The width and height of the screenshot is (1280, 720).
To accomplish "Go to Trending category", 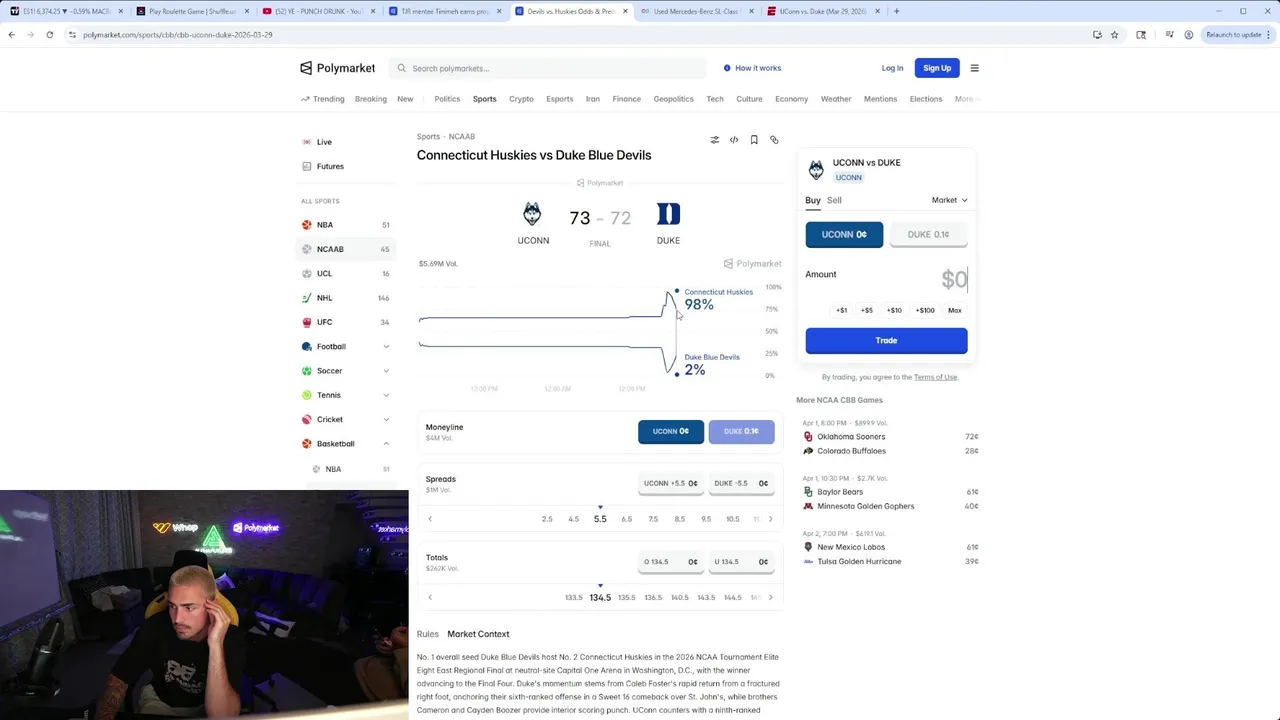I will pyautogui.click(x=322, y=99).
